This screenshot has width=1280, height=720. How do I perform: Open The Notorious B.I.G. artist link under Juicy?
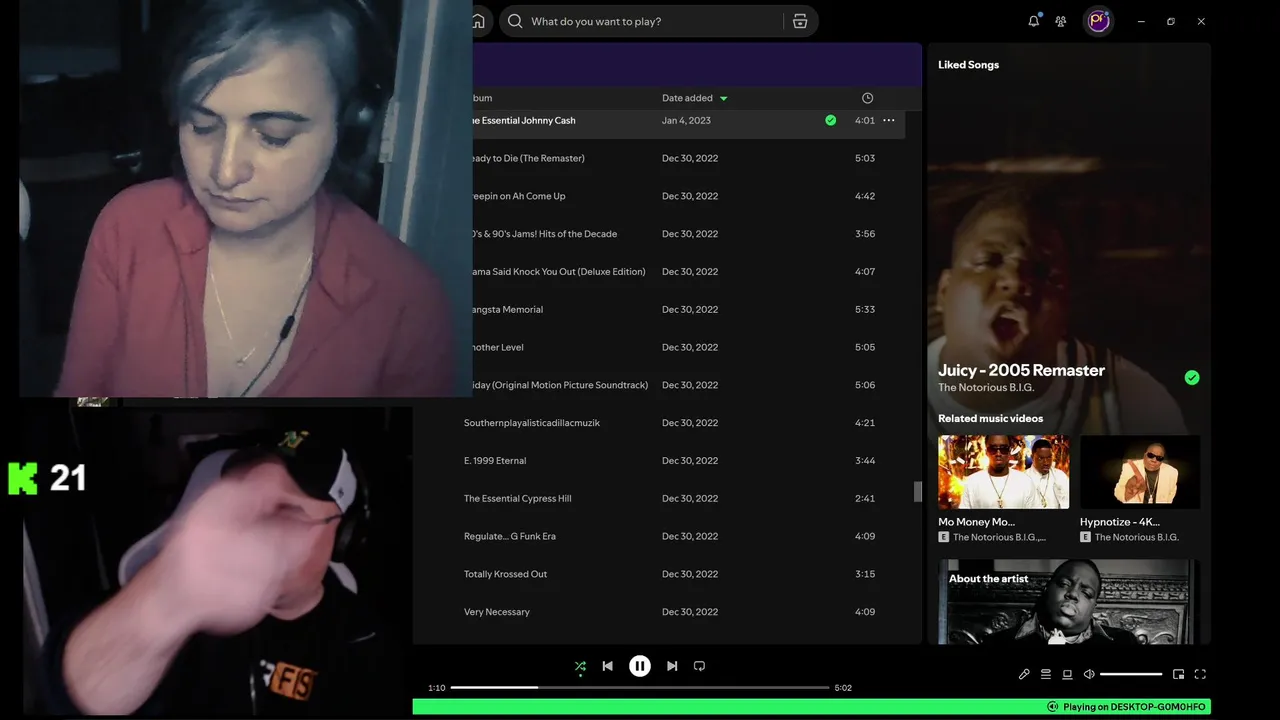986,387
